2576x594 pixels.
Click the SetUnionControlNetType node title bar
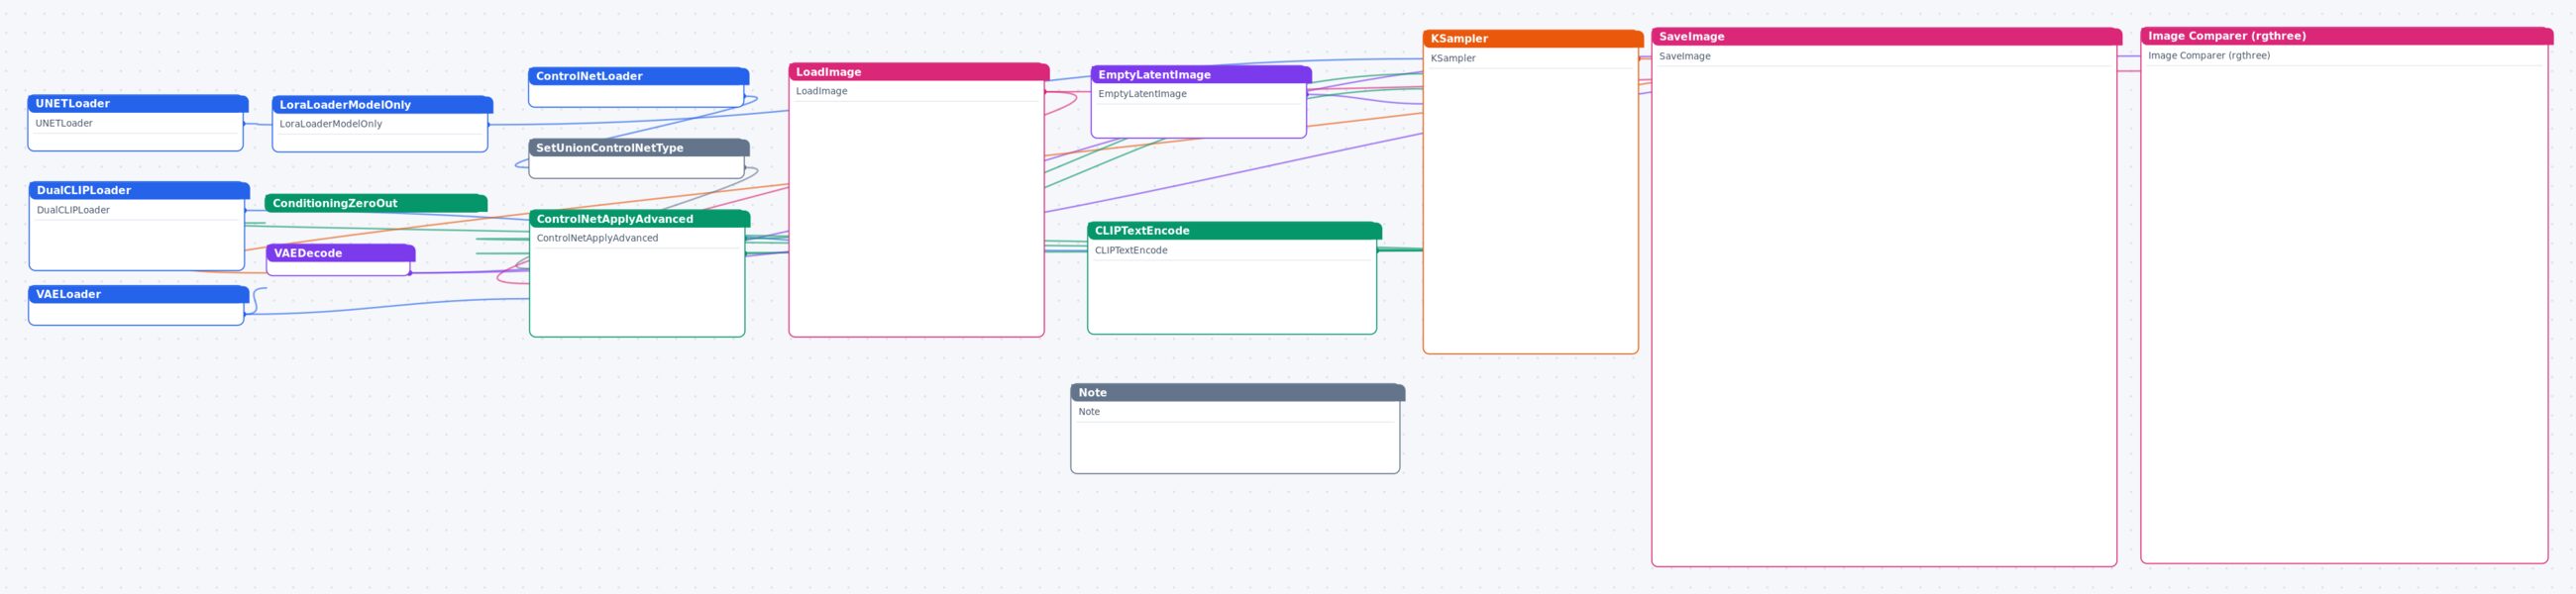pos(639,148)
